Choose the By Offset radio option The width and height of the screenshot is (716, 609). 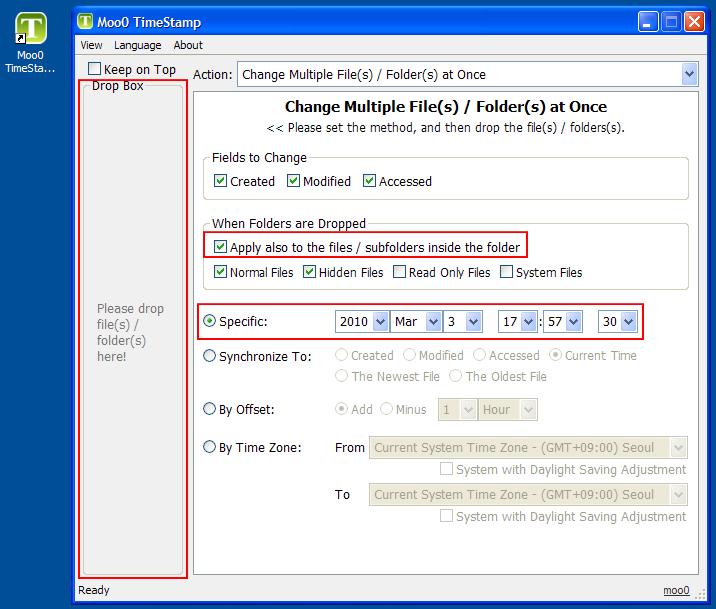(x=209, y=409)
